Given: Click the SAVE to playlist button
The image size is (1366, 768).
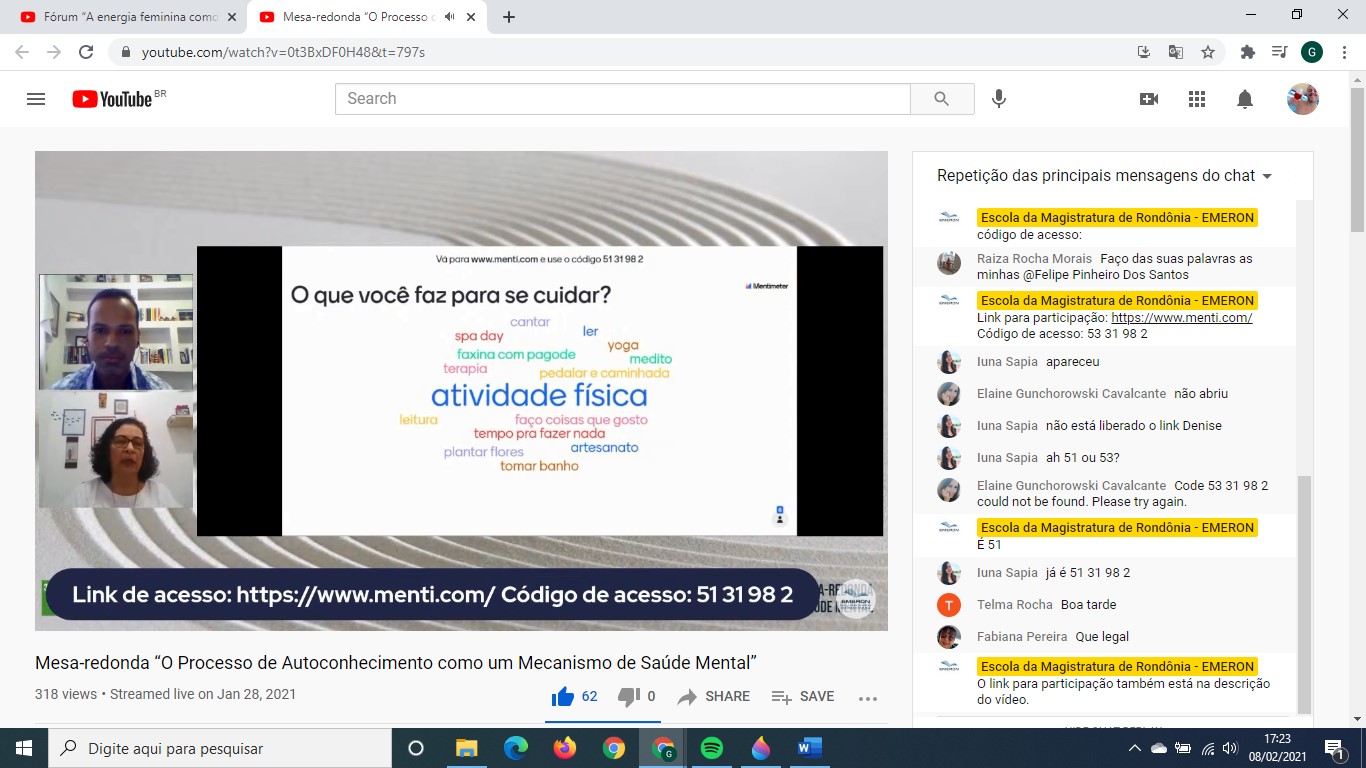Looking at the screenshot, I should click(803, 697).
